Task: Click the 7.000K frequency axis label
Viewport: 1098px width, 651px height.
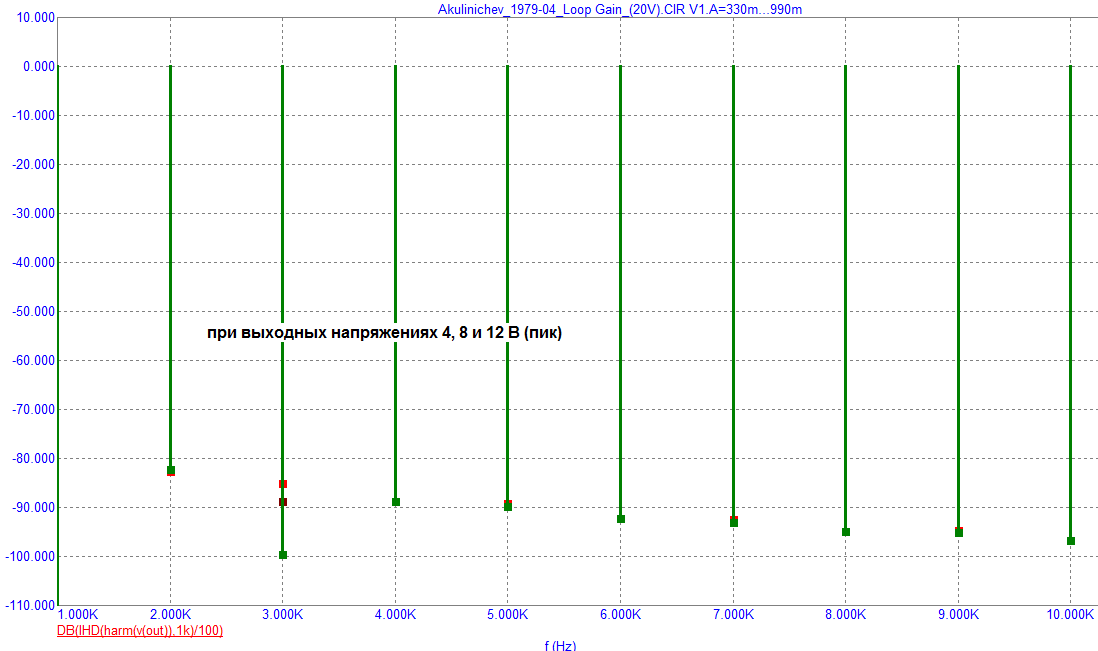Action: pyautogui.click(x=733, y=615)
